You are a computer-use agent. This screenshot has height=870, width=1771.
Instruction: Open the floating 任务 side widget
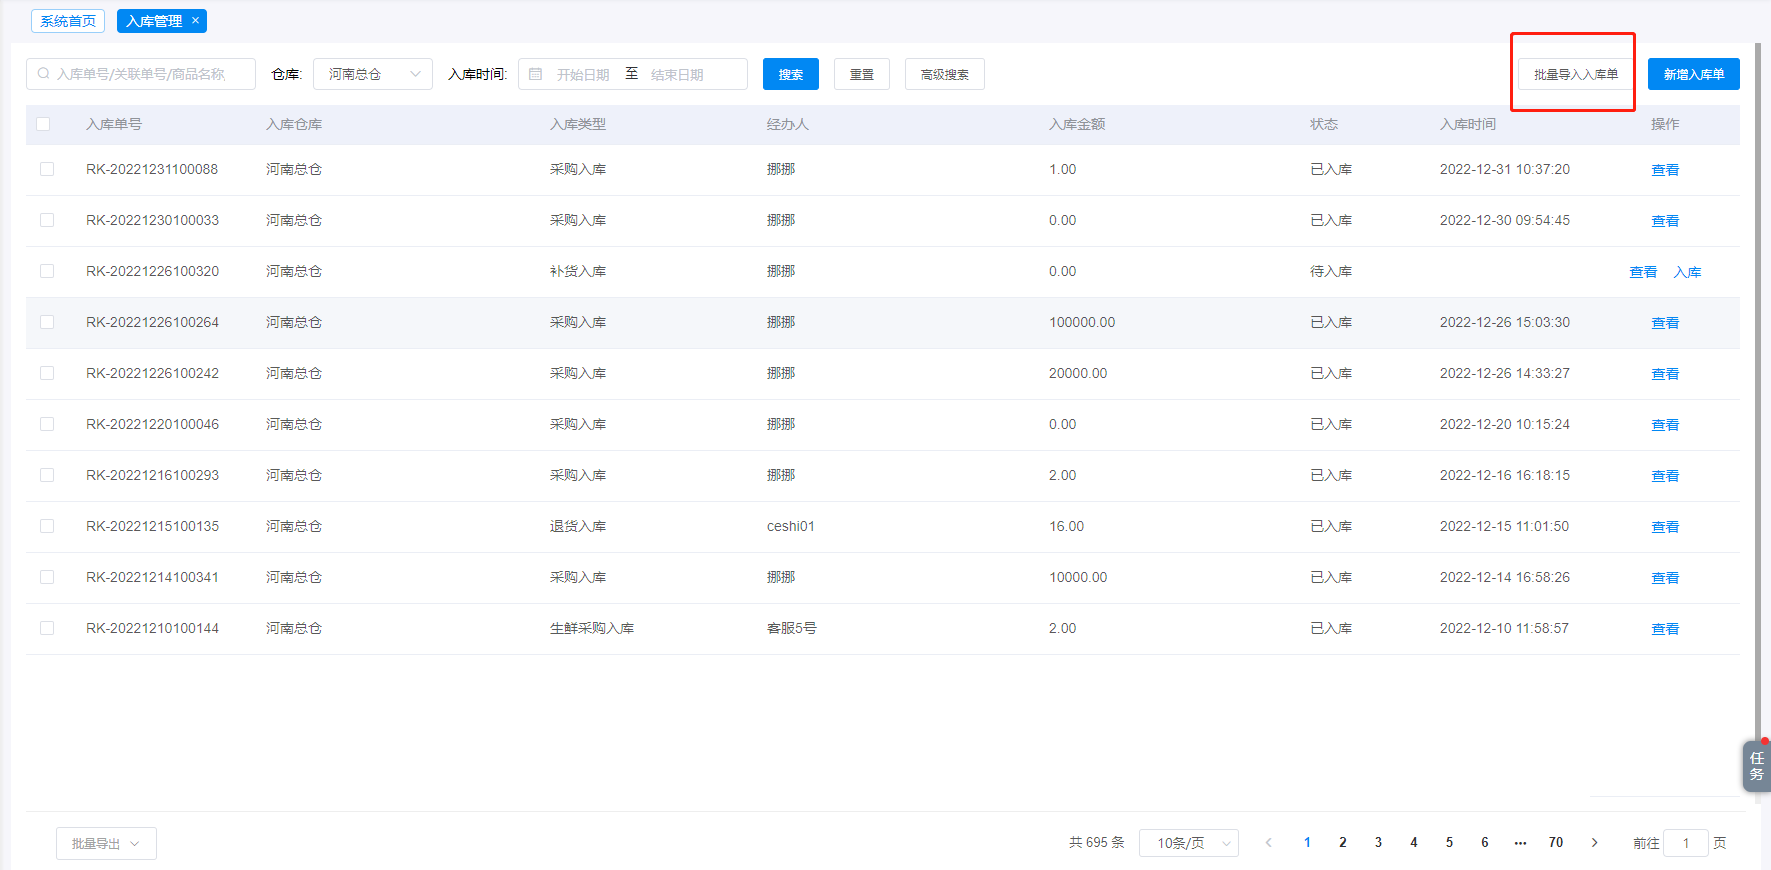click(x=1756, y=766)
